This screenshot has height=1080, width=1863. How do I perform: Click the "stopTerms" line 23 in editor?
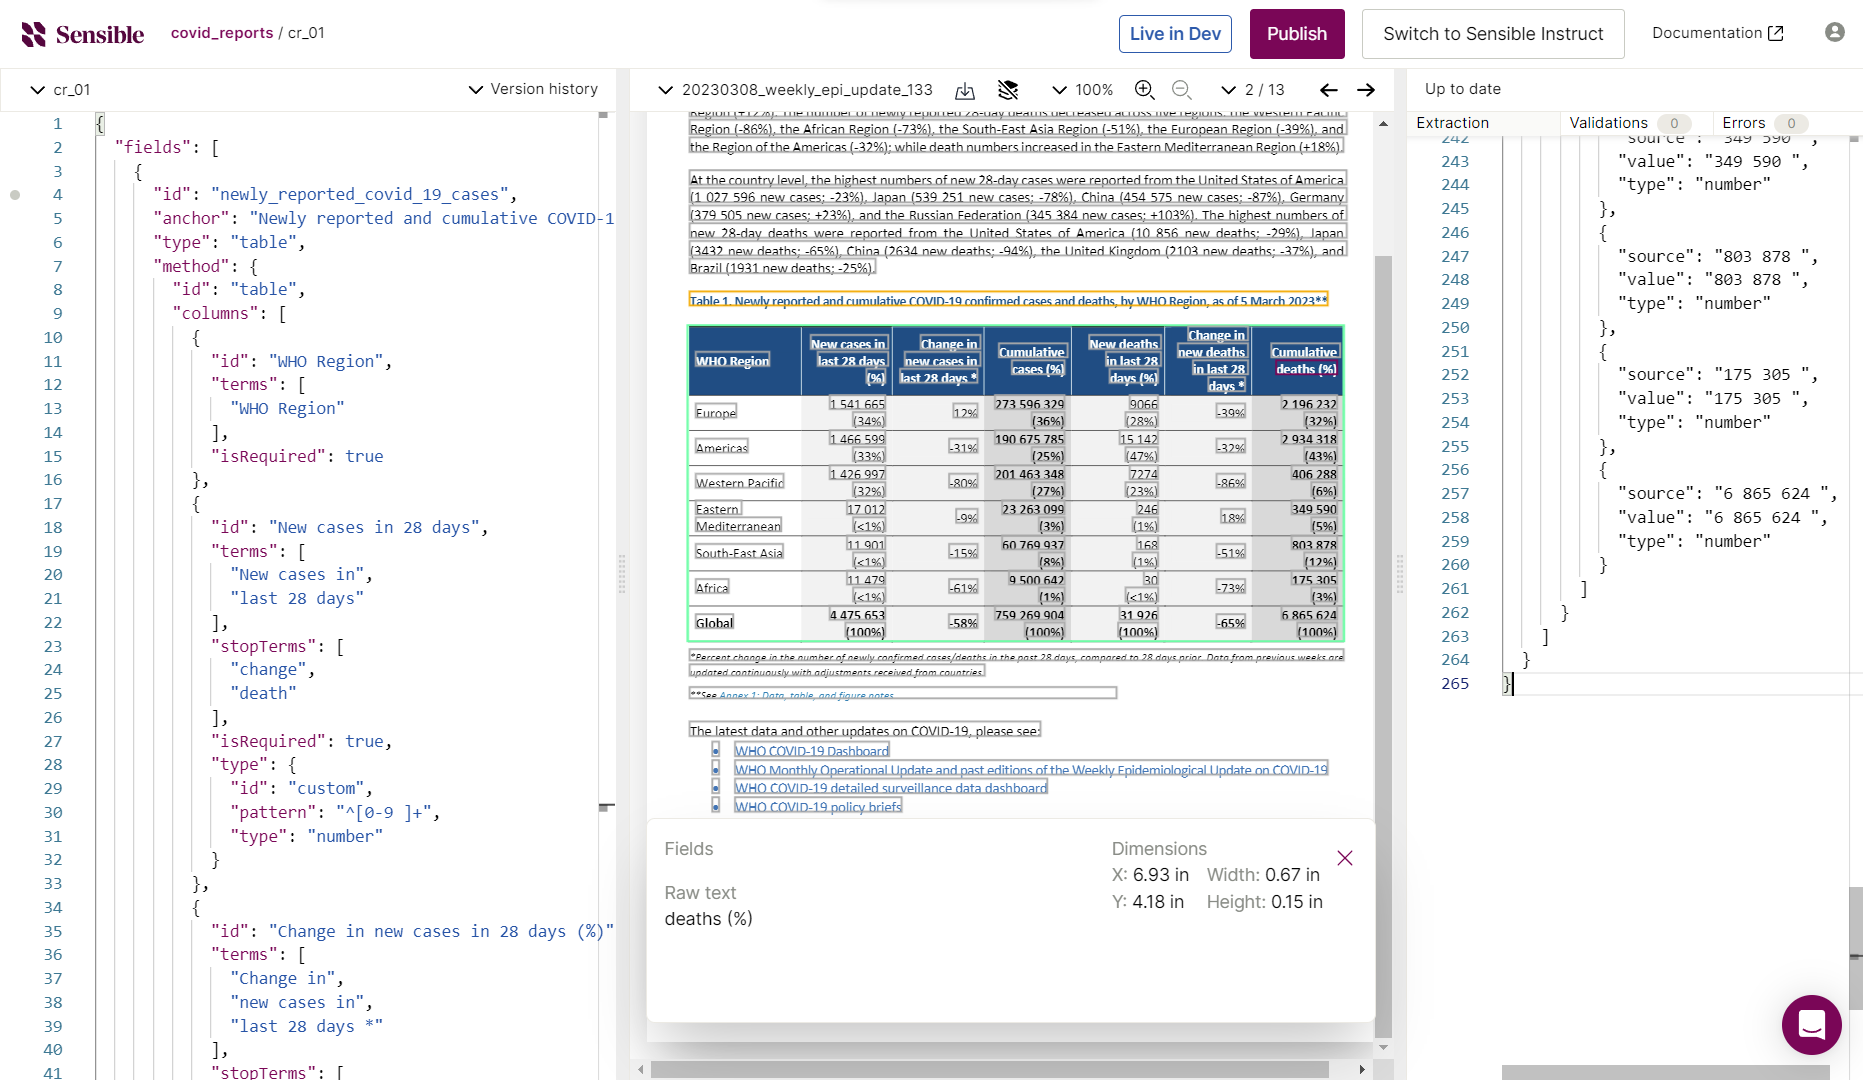point(277,646)
